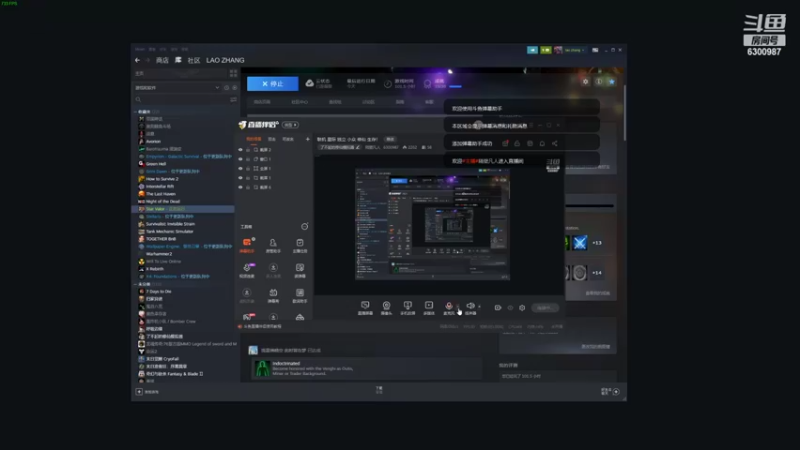Collapse the favorites category in library list
Screen dimensions: 800x450
point(136,112)
